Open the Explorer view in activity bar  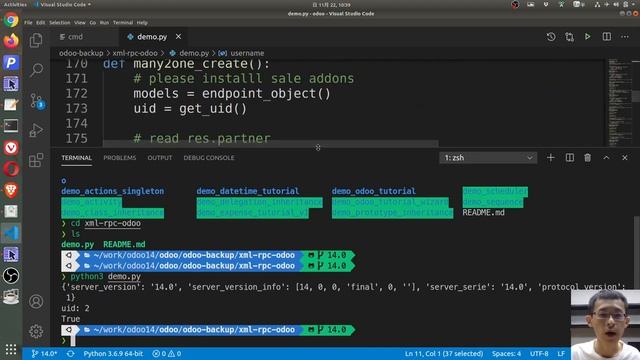pos(36,40)
